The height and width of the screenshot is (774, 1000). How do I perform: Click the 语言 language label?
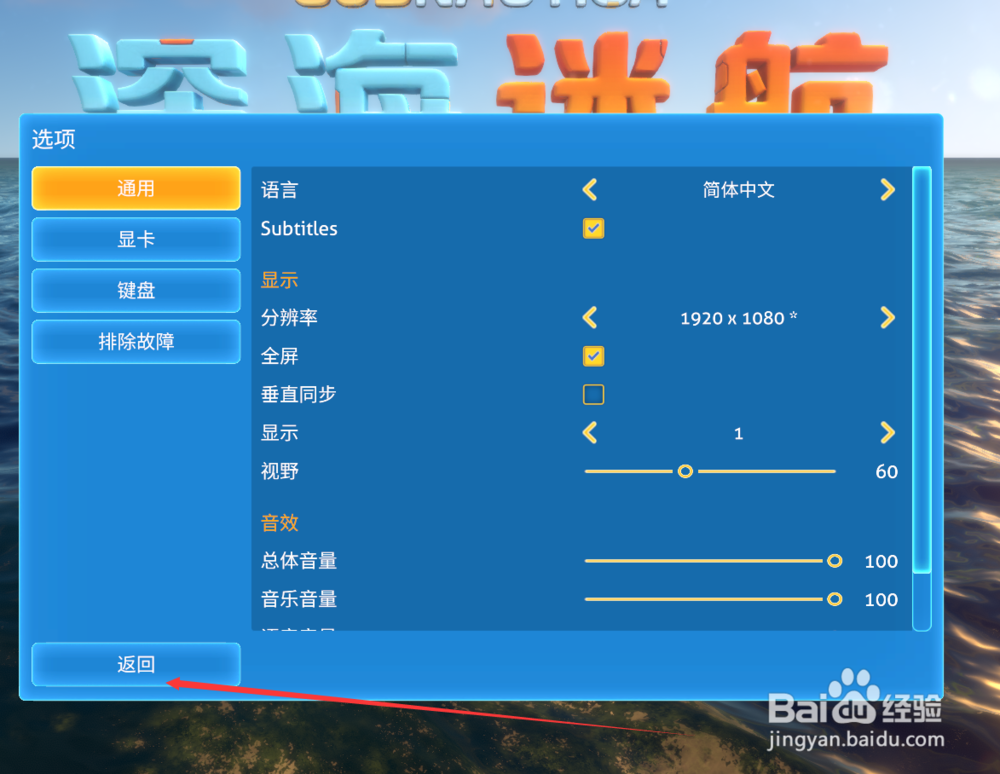279,190
